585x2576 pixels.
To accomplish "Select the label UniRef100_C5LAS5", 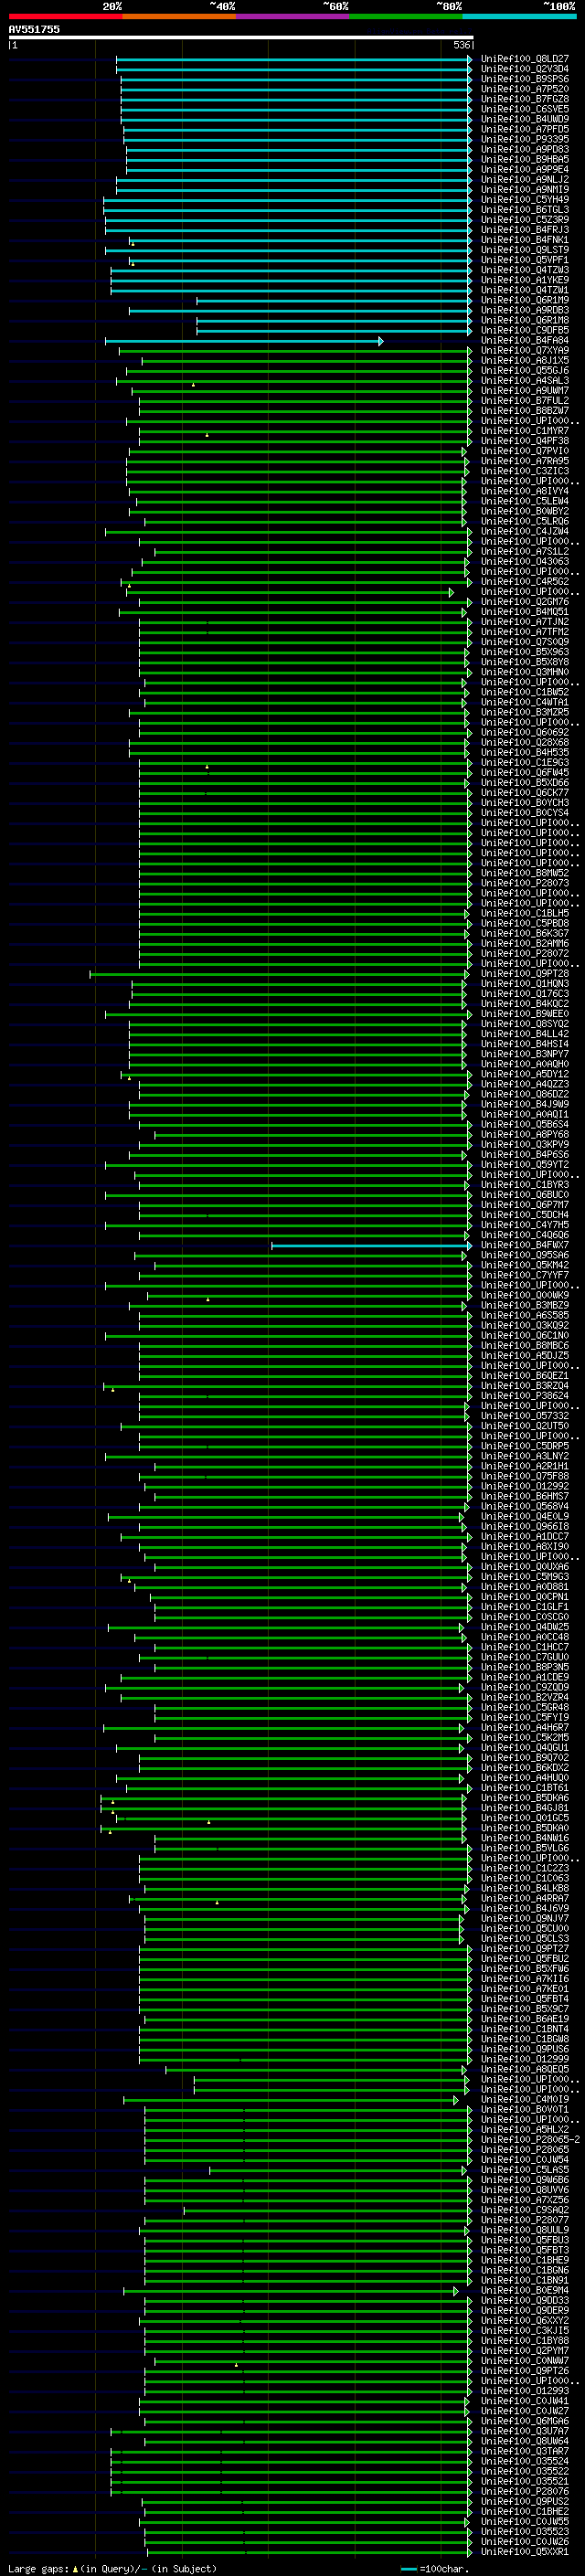I will 525,2170.
